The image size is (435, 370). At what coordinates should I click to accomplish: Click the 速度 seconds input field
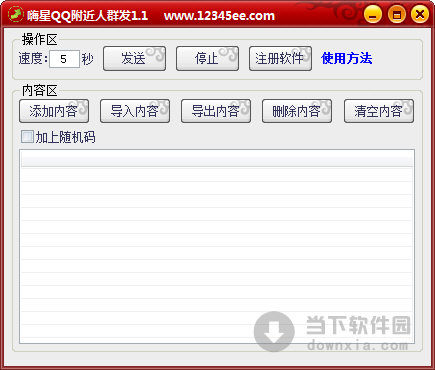click(x=64, y=59)
